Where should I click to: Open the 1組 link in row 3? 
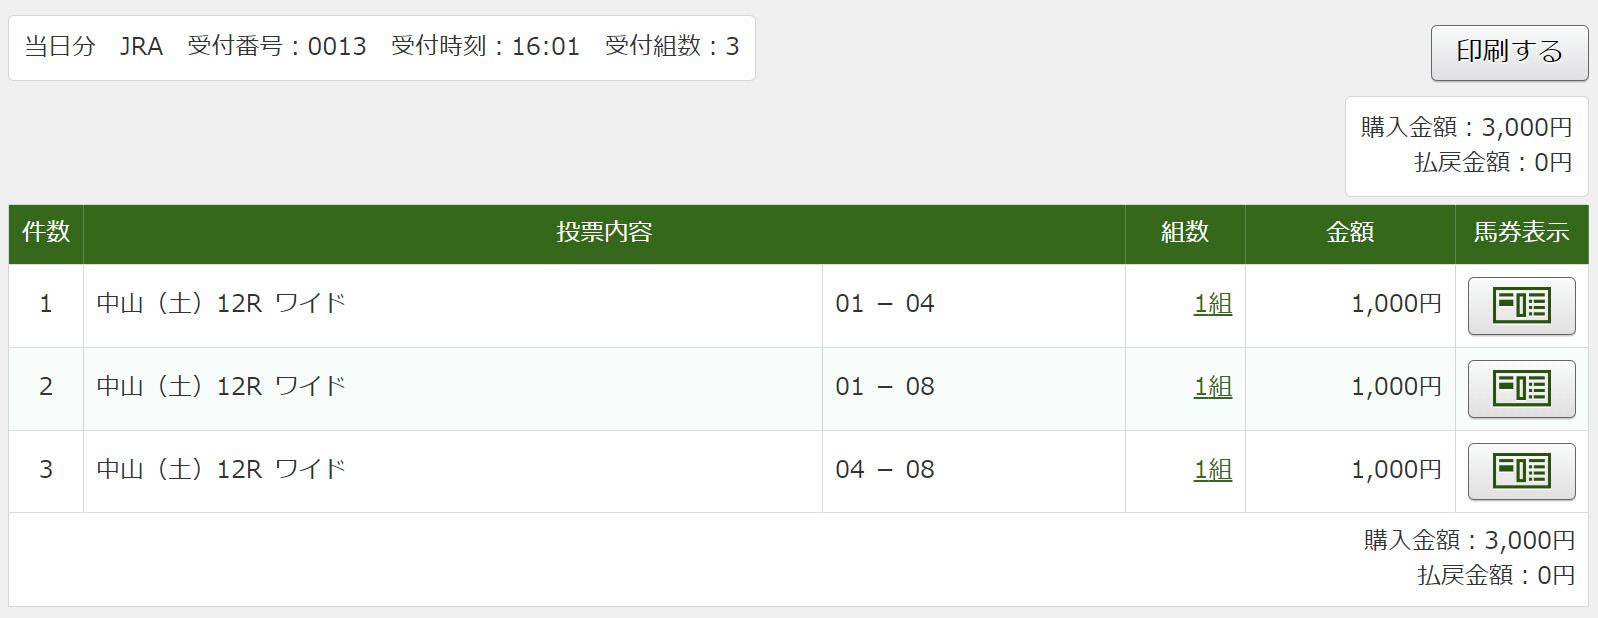[x=1212, y=470]
